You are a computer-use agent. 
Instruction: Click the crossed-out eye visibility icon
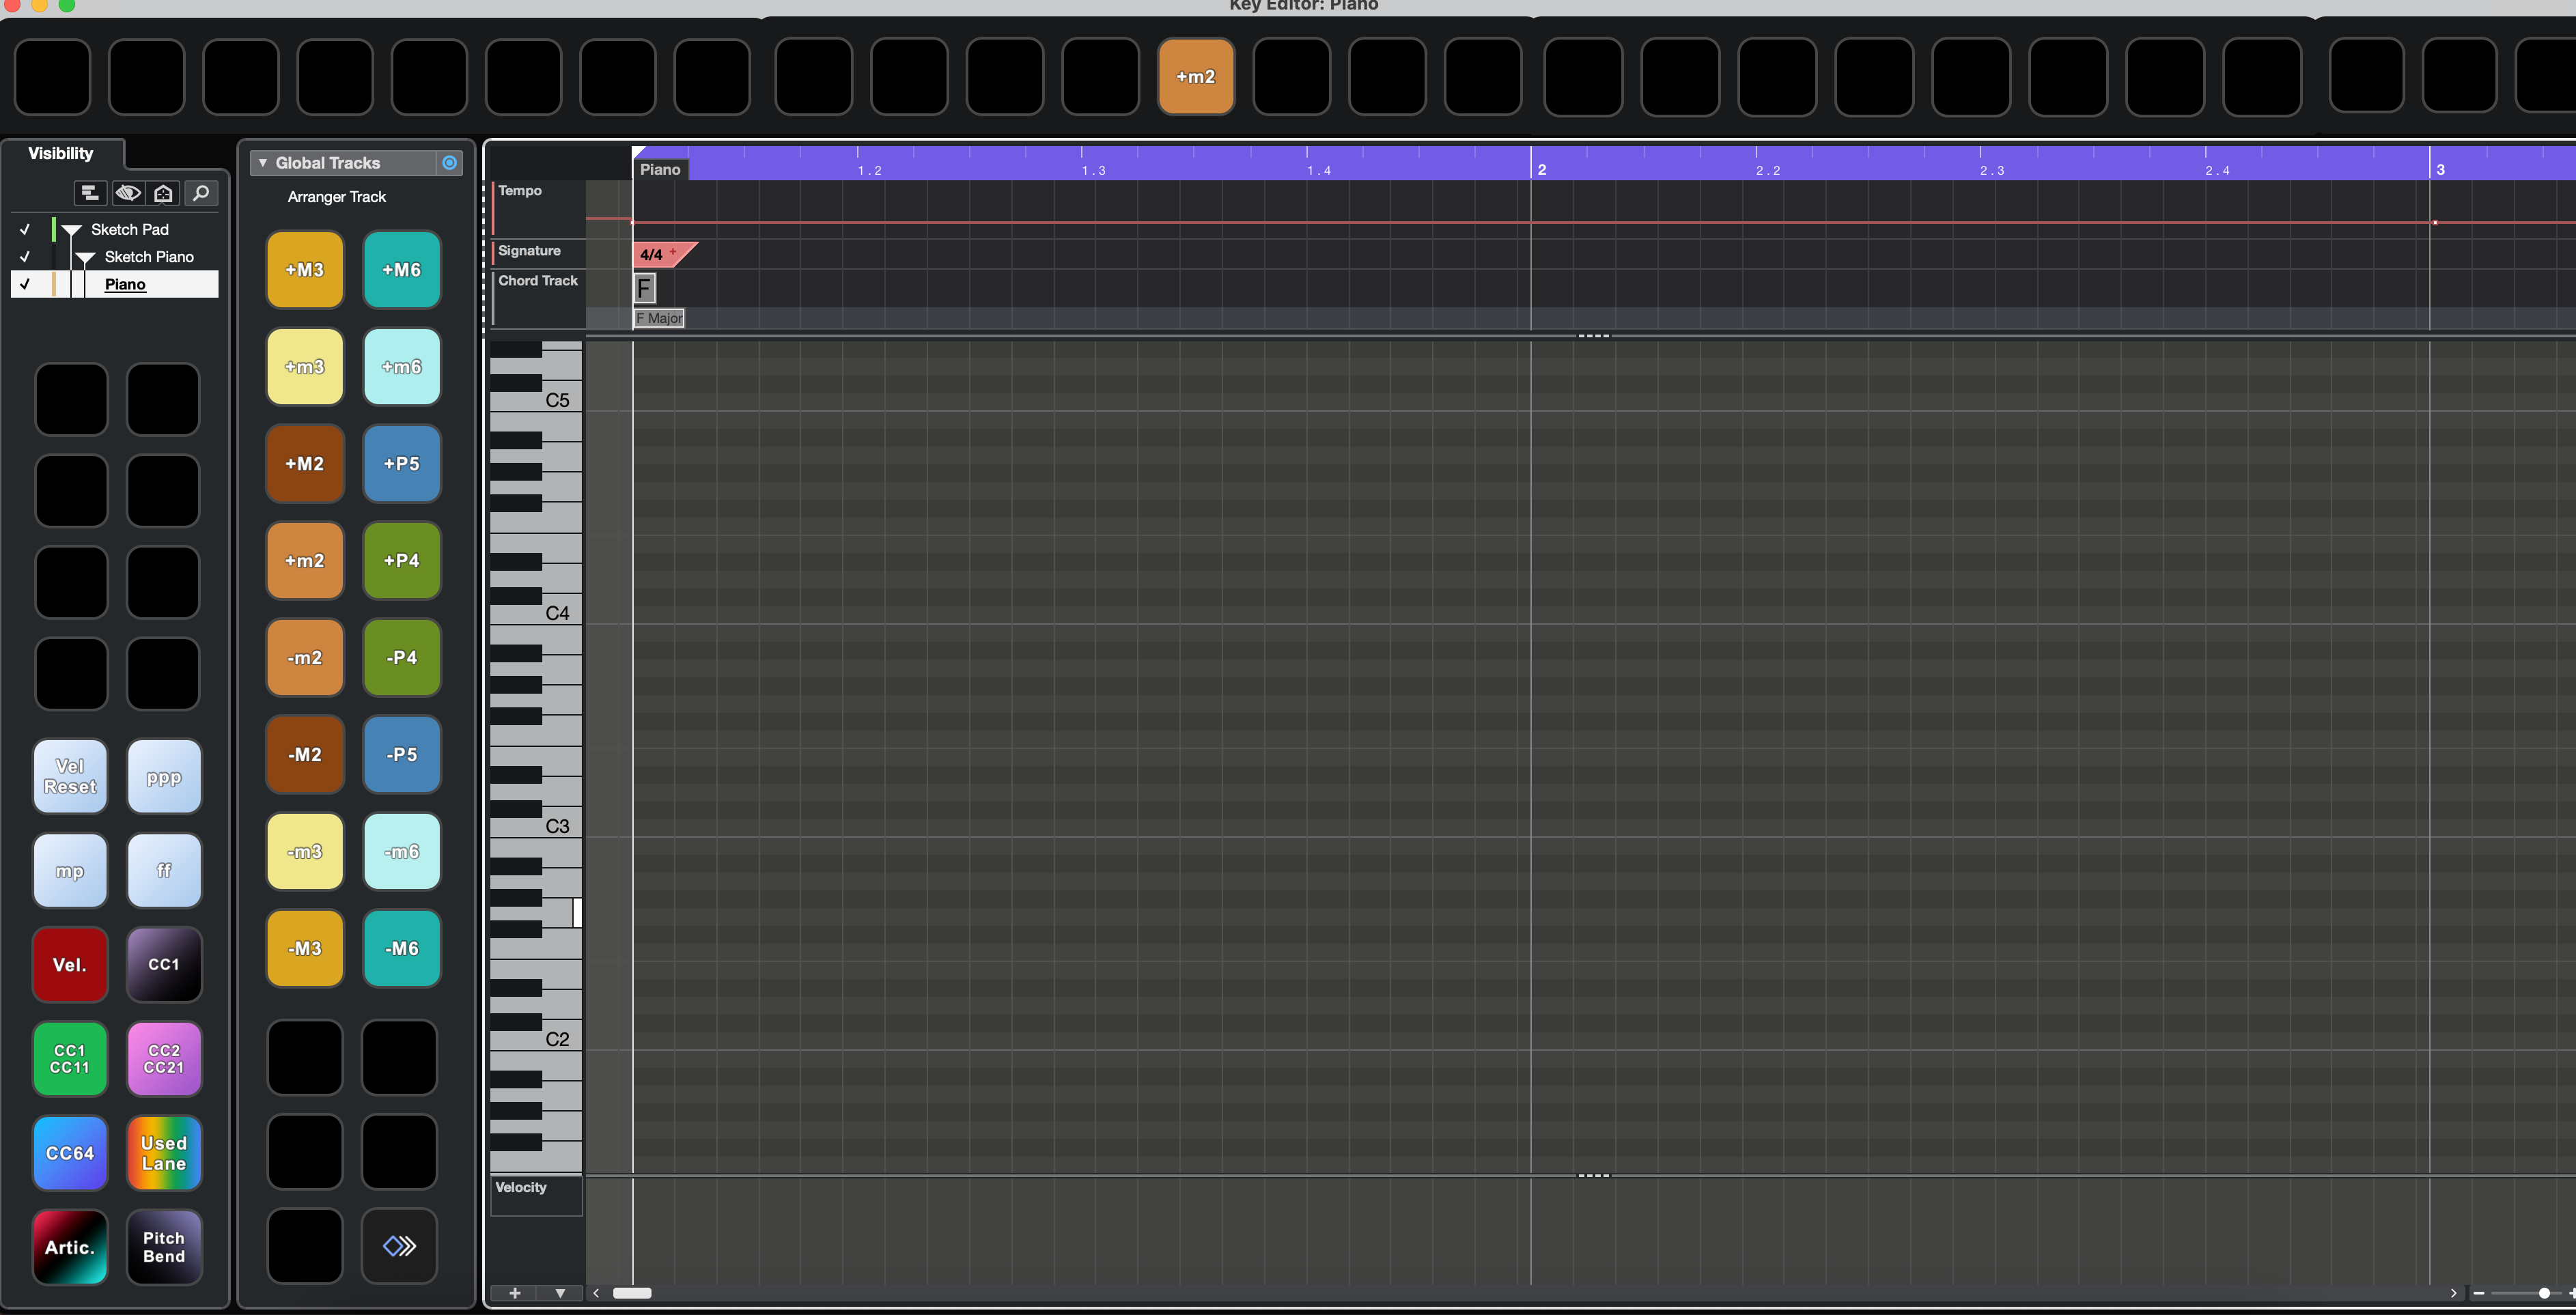128,193
